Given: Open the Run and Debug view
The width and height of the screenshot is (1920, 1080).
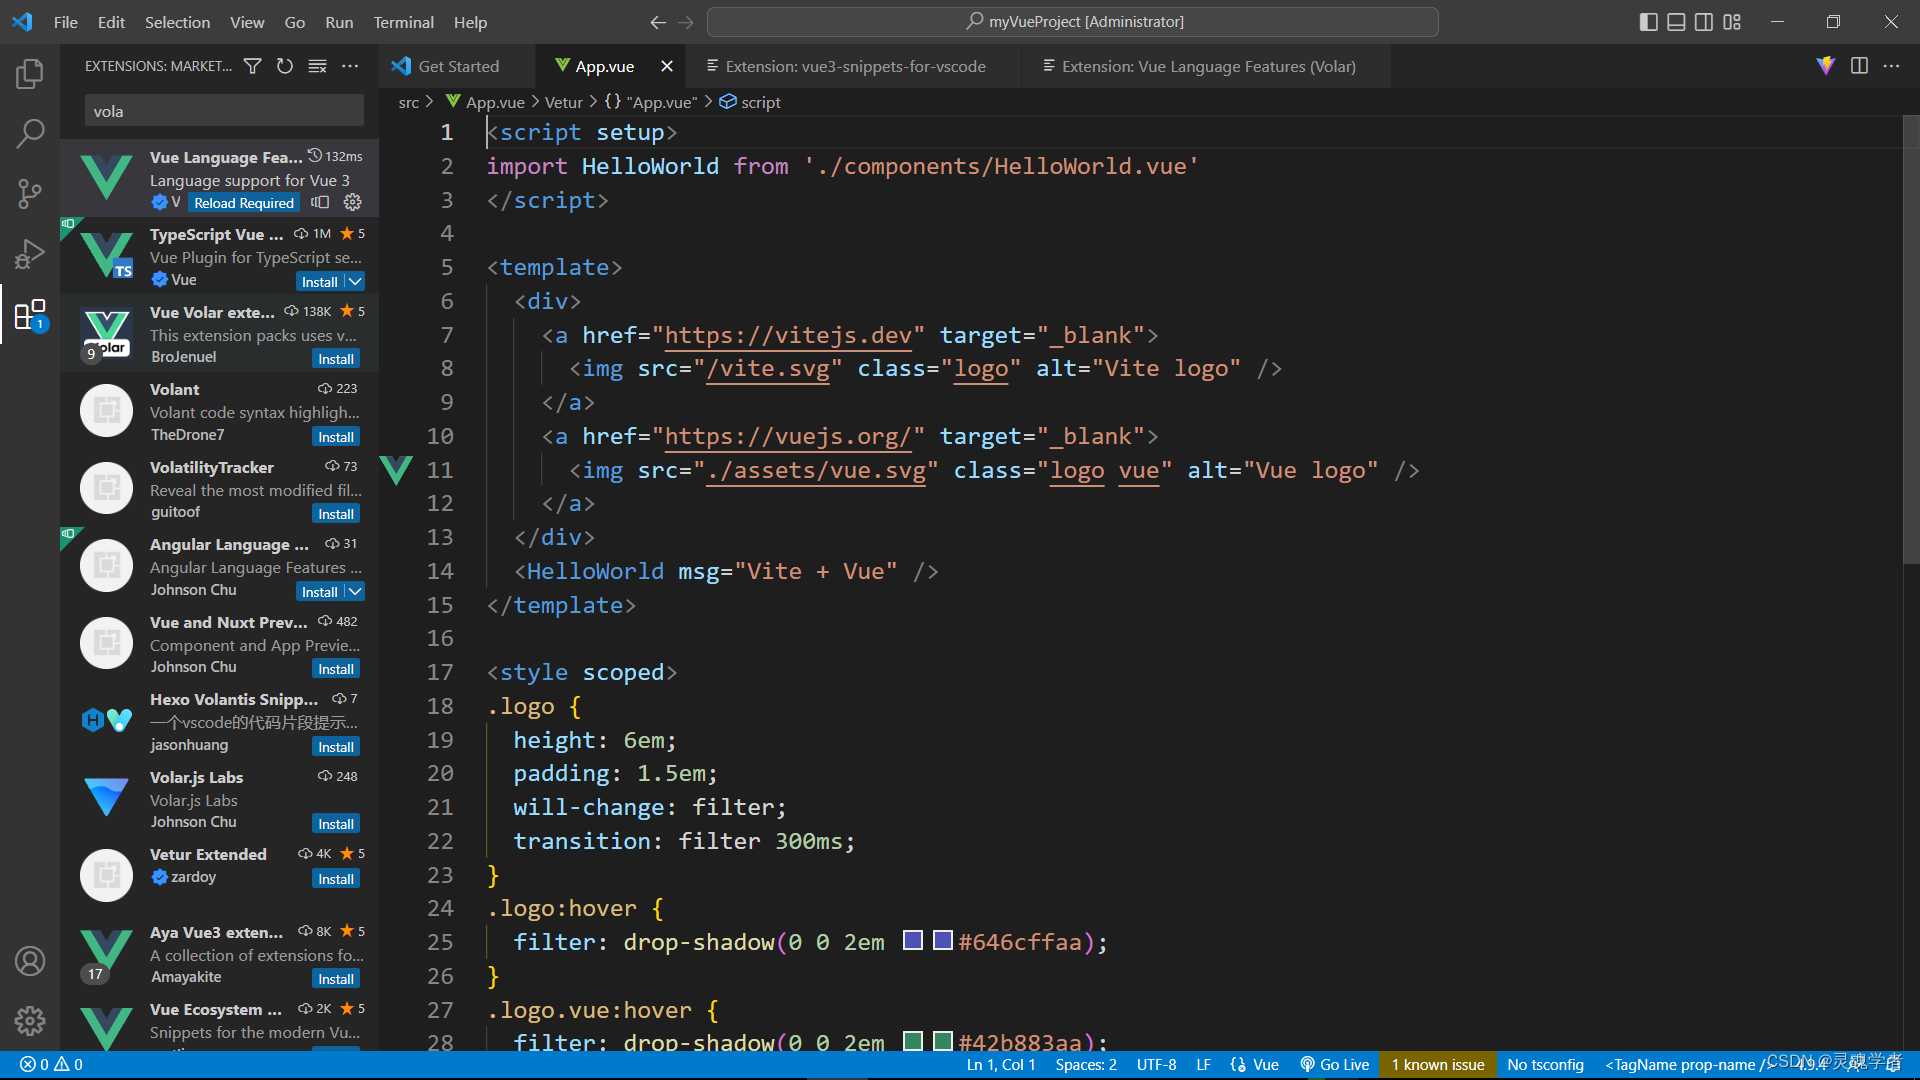Looking at the screenshot, I should [x=30, y=254].
